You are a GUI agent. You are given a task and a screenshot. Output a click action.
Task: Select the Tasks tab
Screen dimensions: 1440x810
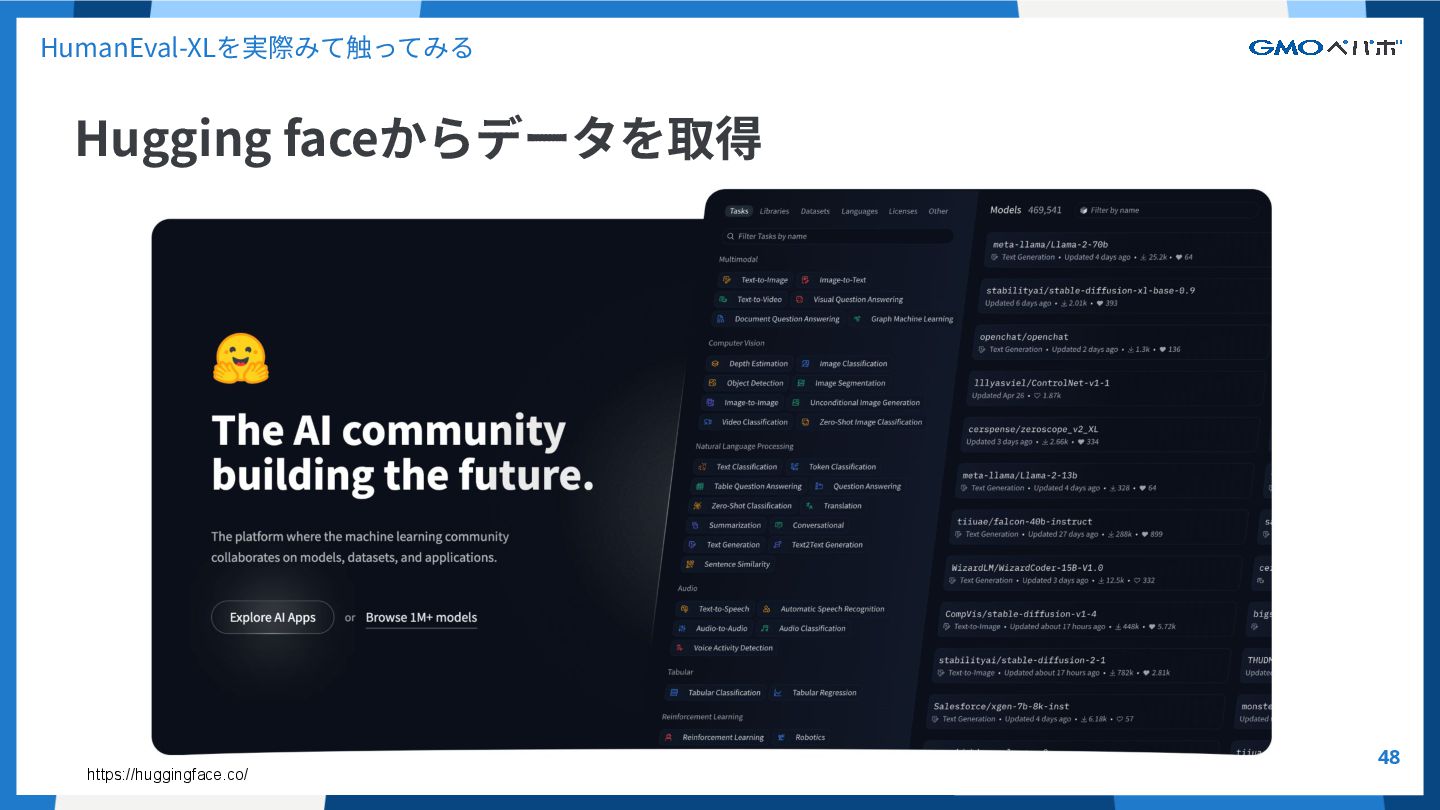739,211
